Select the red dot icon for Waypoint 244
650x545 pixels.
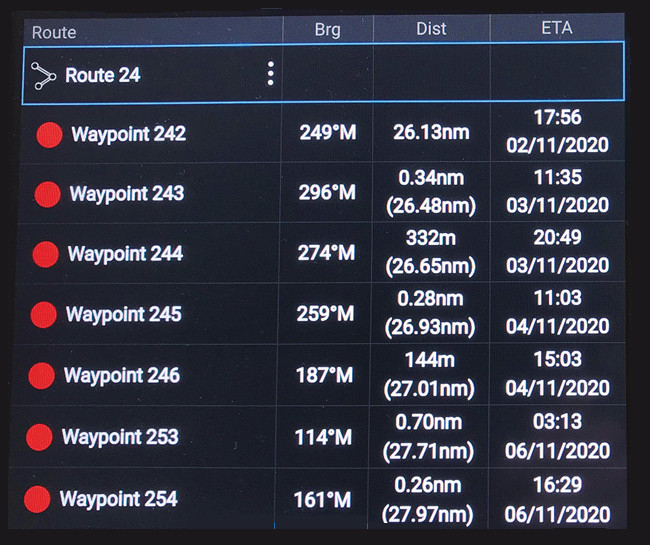pos(46,254)
